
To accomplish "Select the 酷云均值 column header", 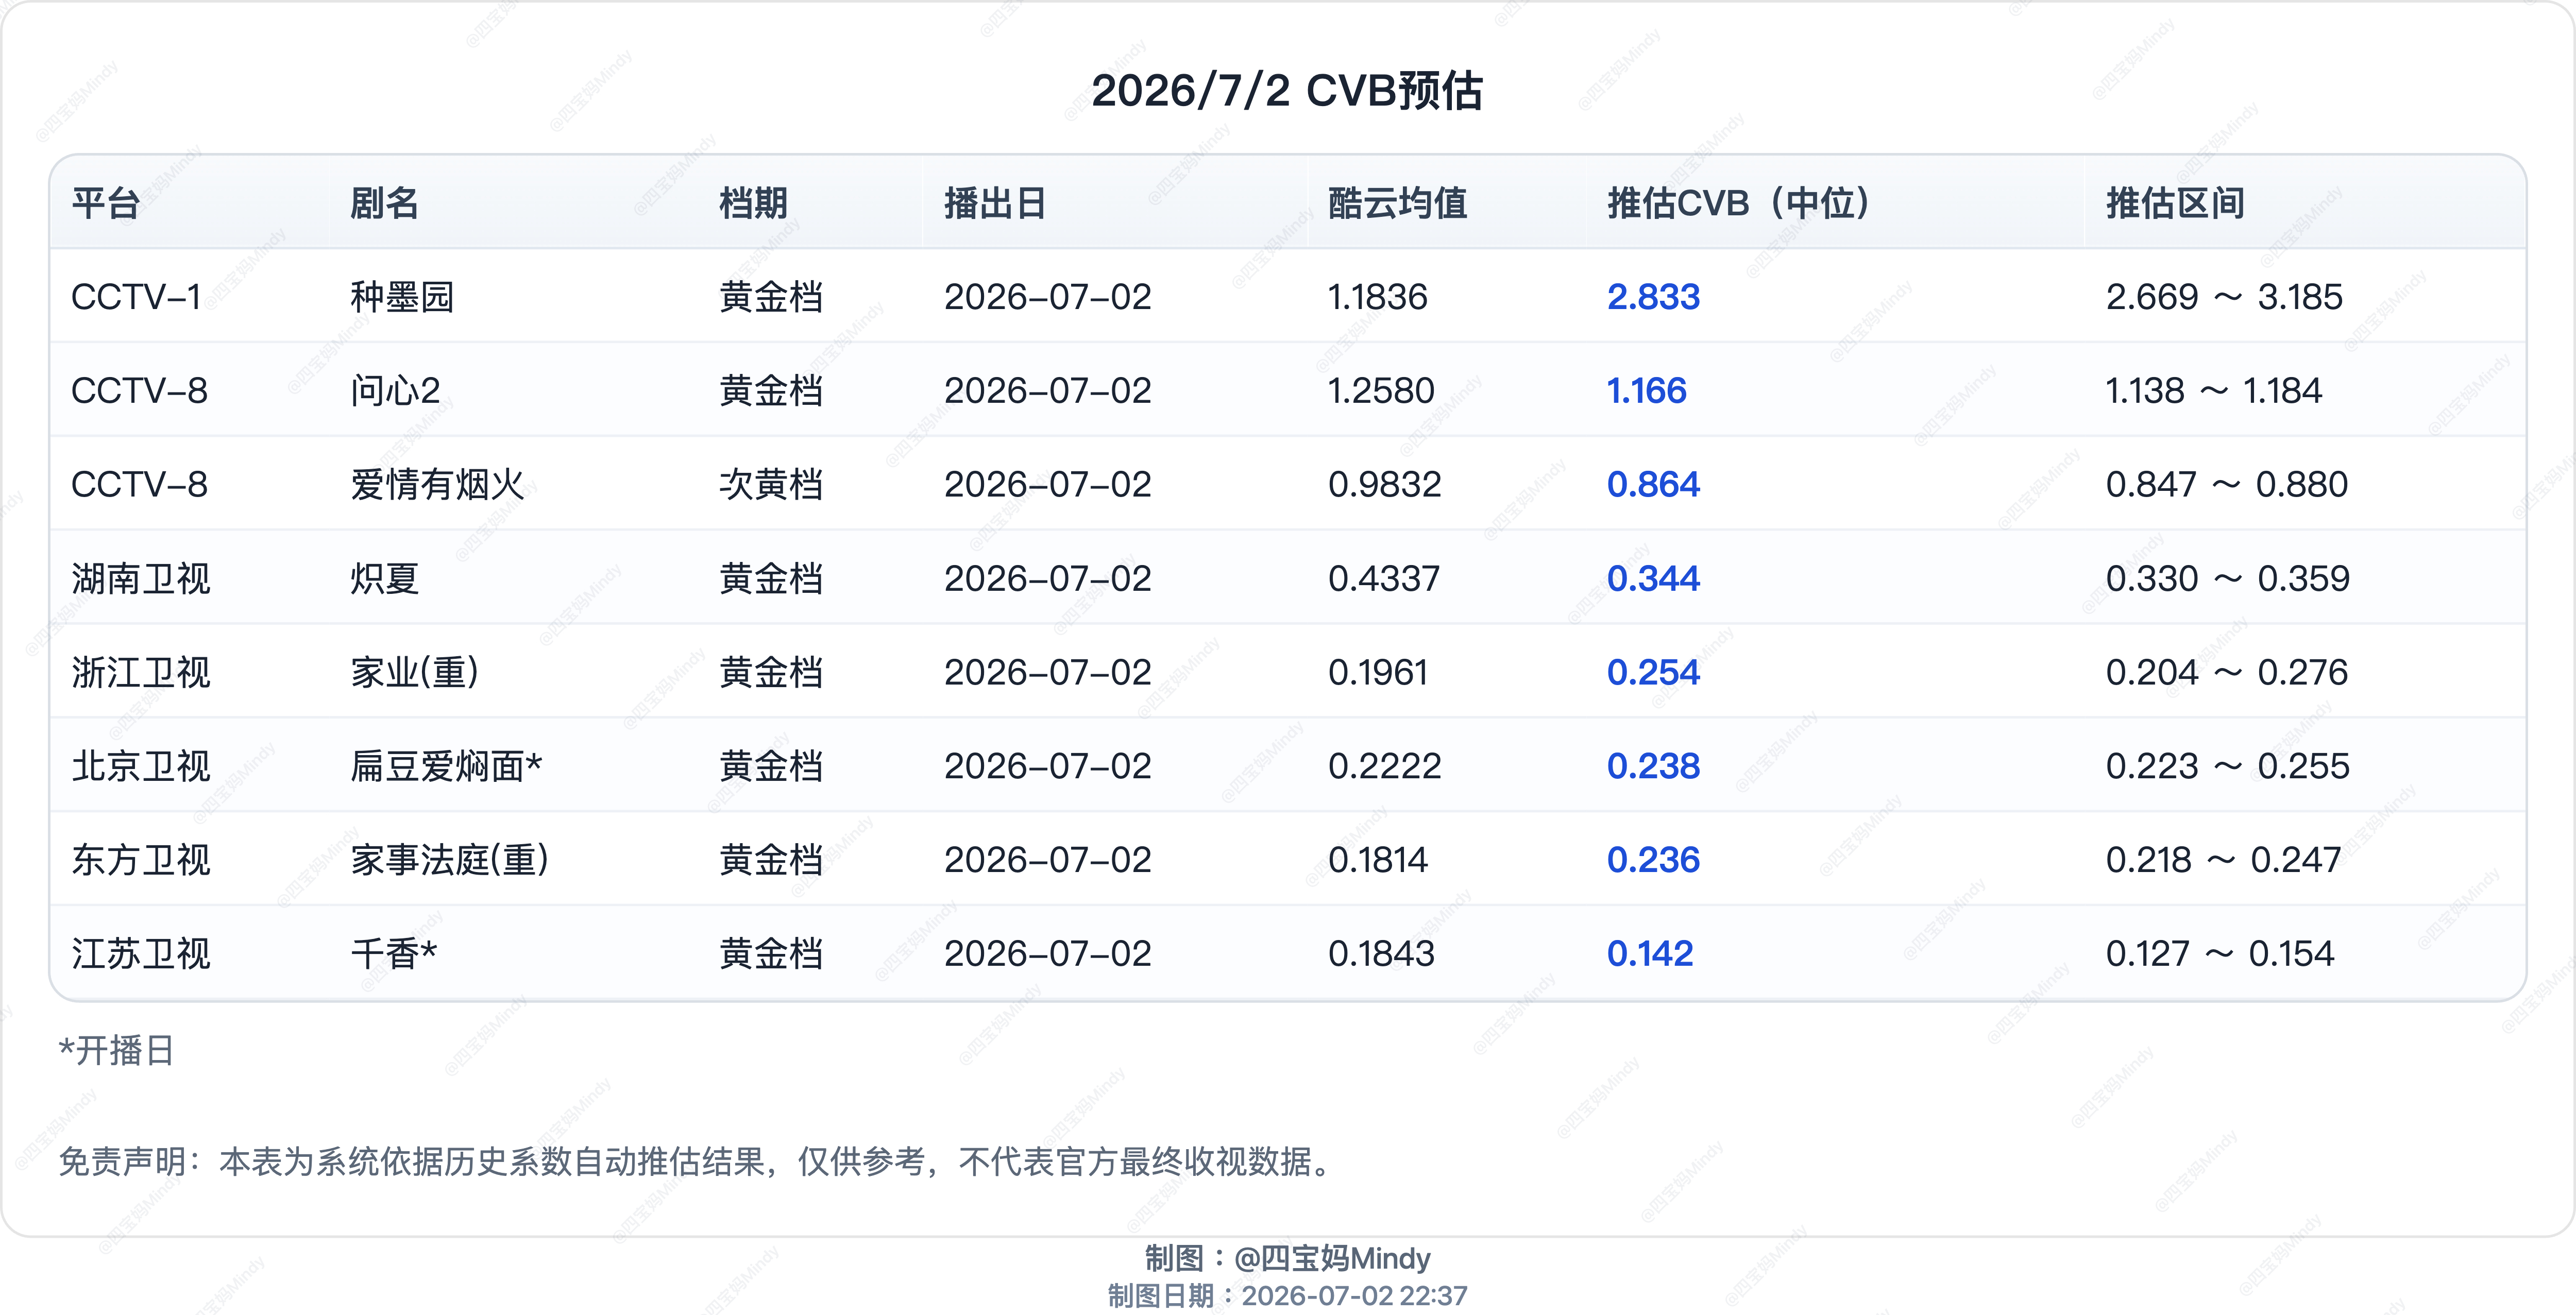I will pos(1397,203).
